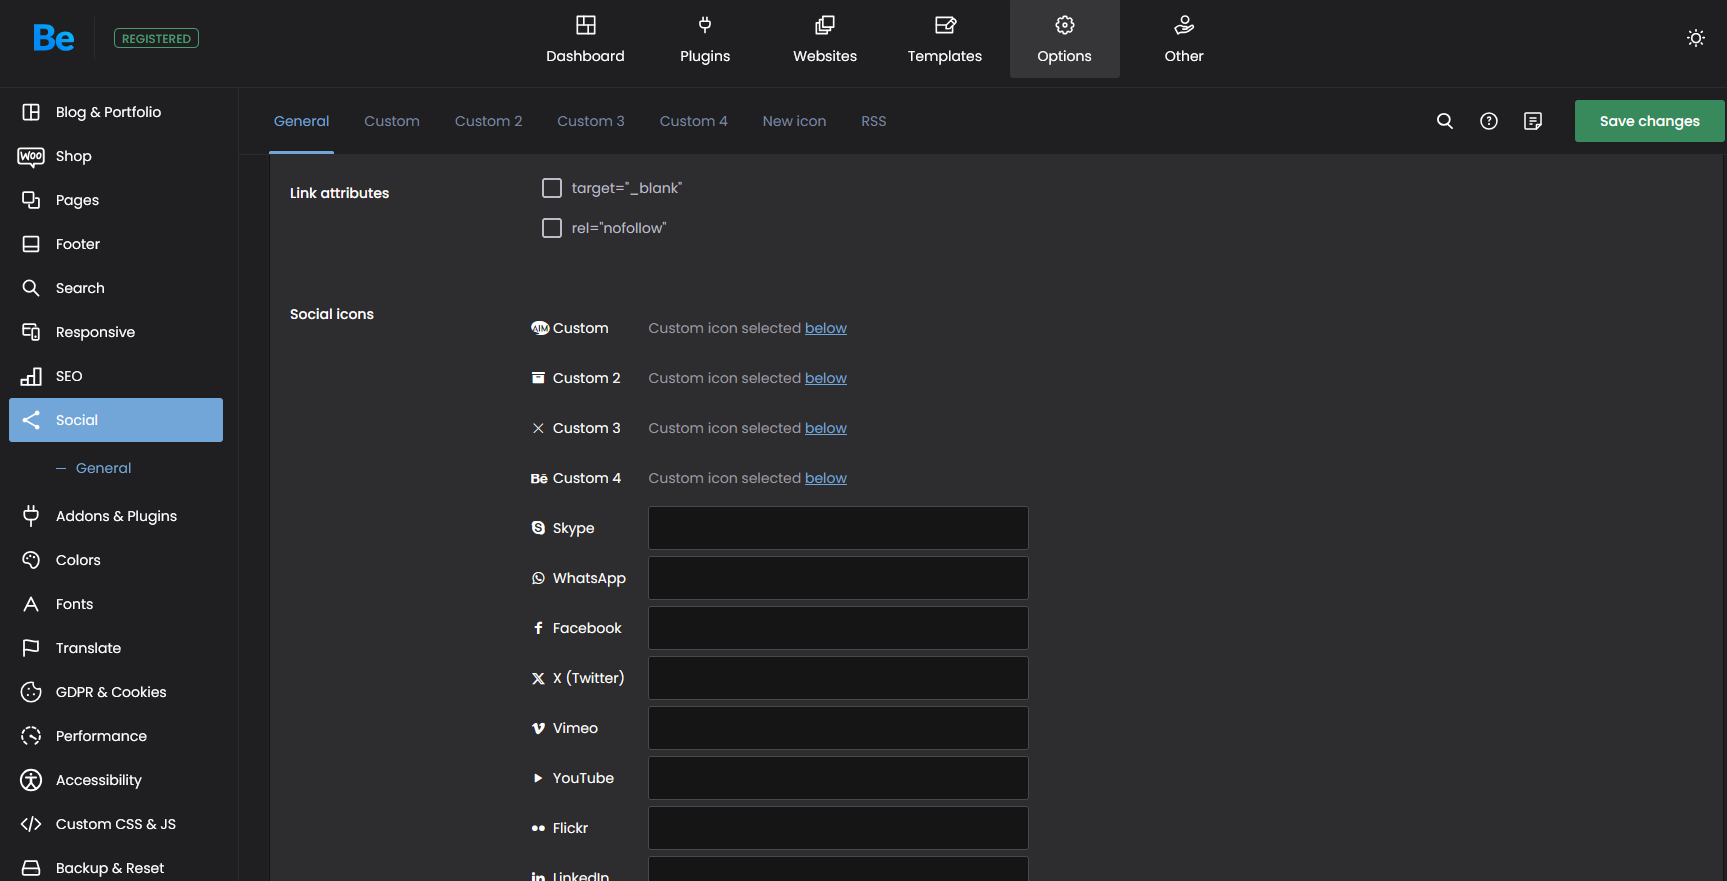1727x881 pixels.
Task: Open SEO settings in sidebar
Action: (x=116, y=376)
